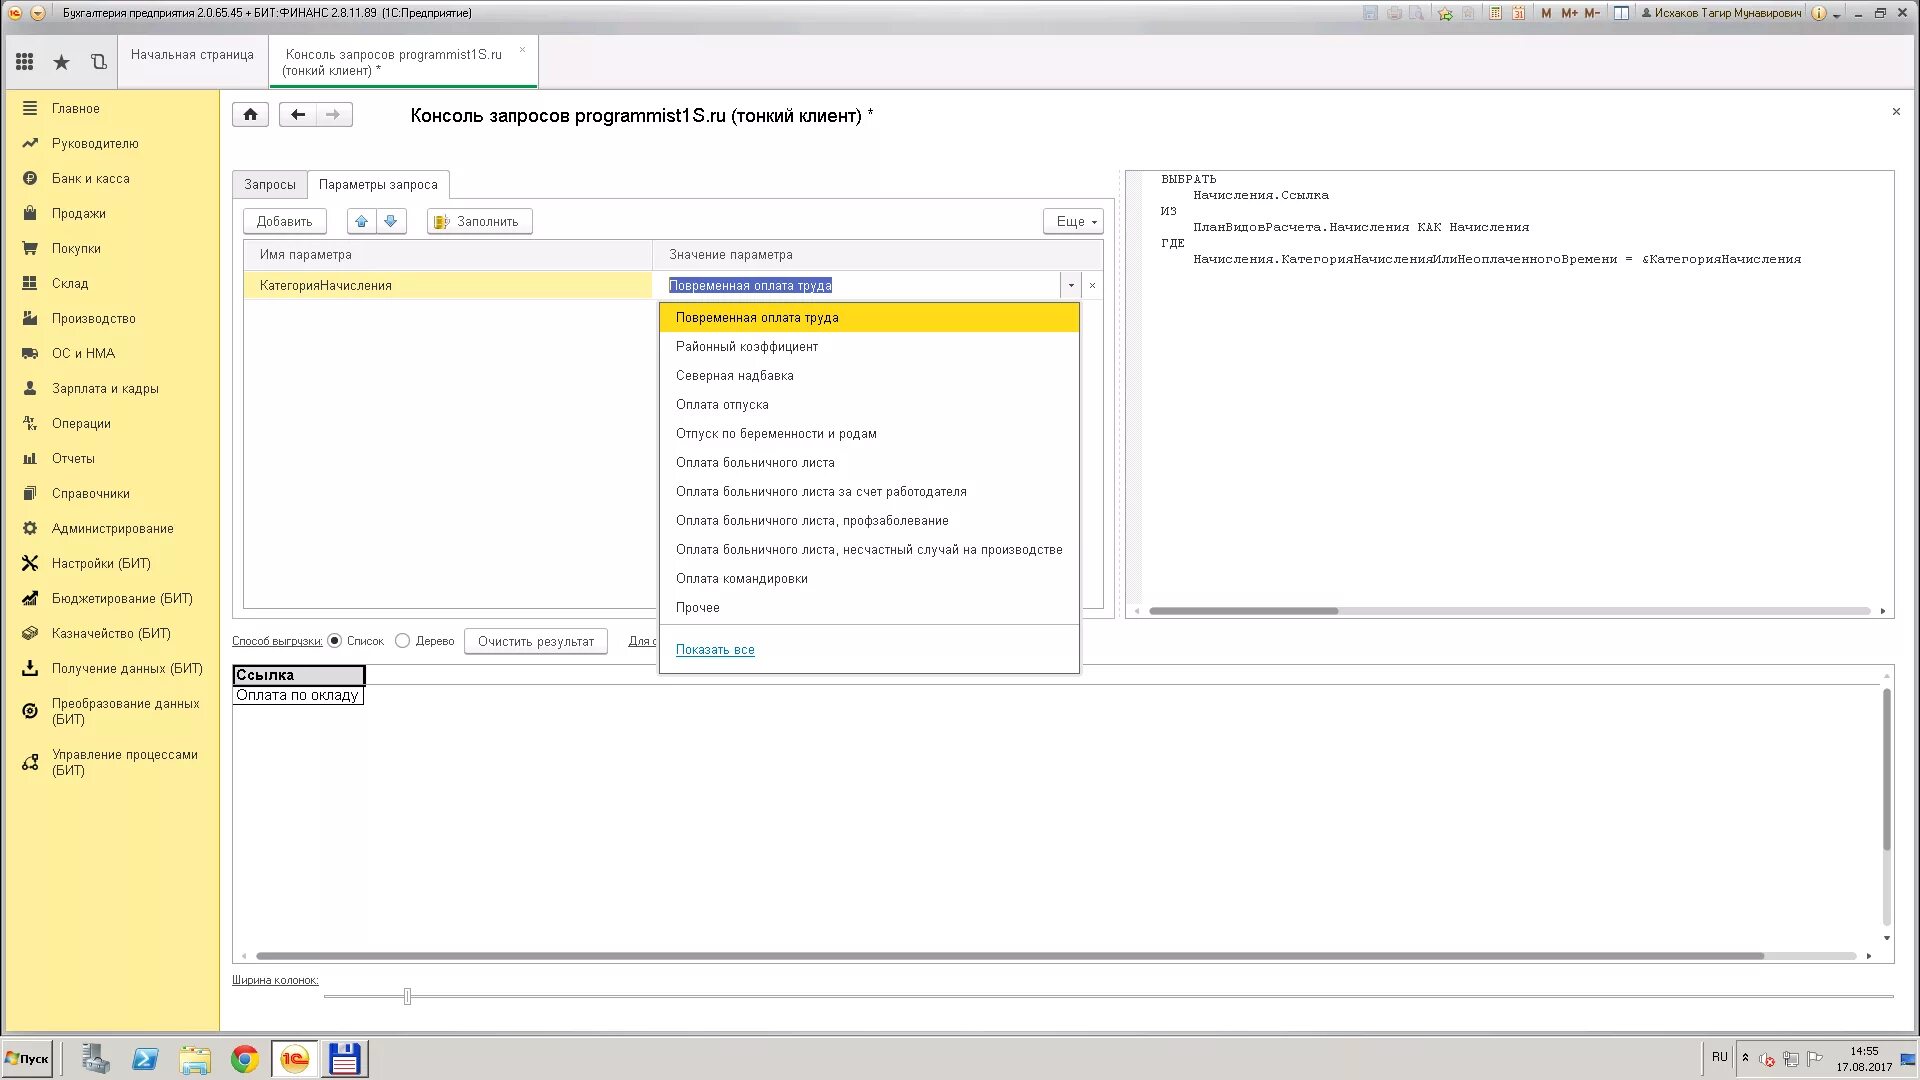Screen dimensions: 1920x1080
Task: Click the Home icon button
Action: 250,115
